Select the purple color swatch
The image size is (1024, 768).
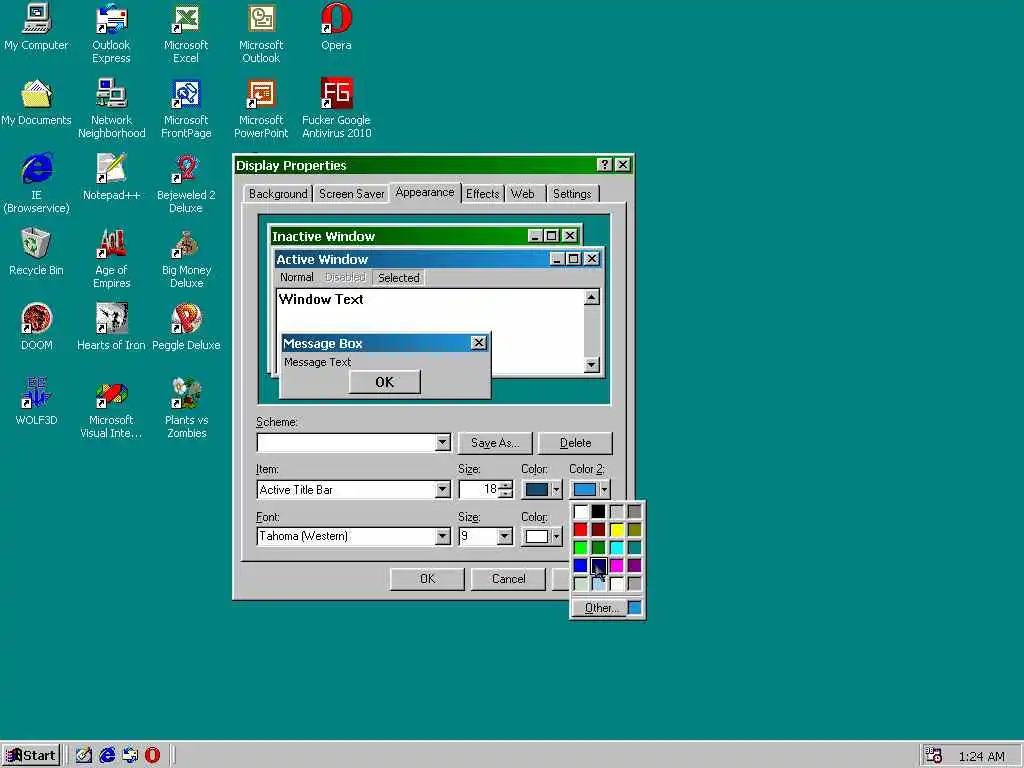click(634, 565)
